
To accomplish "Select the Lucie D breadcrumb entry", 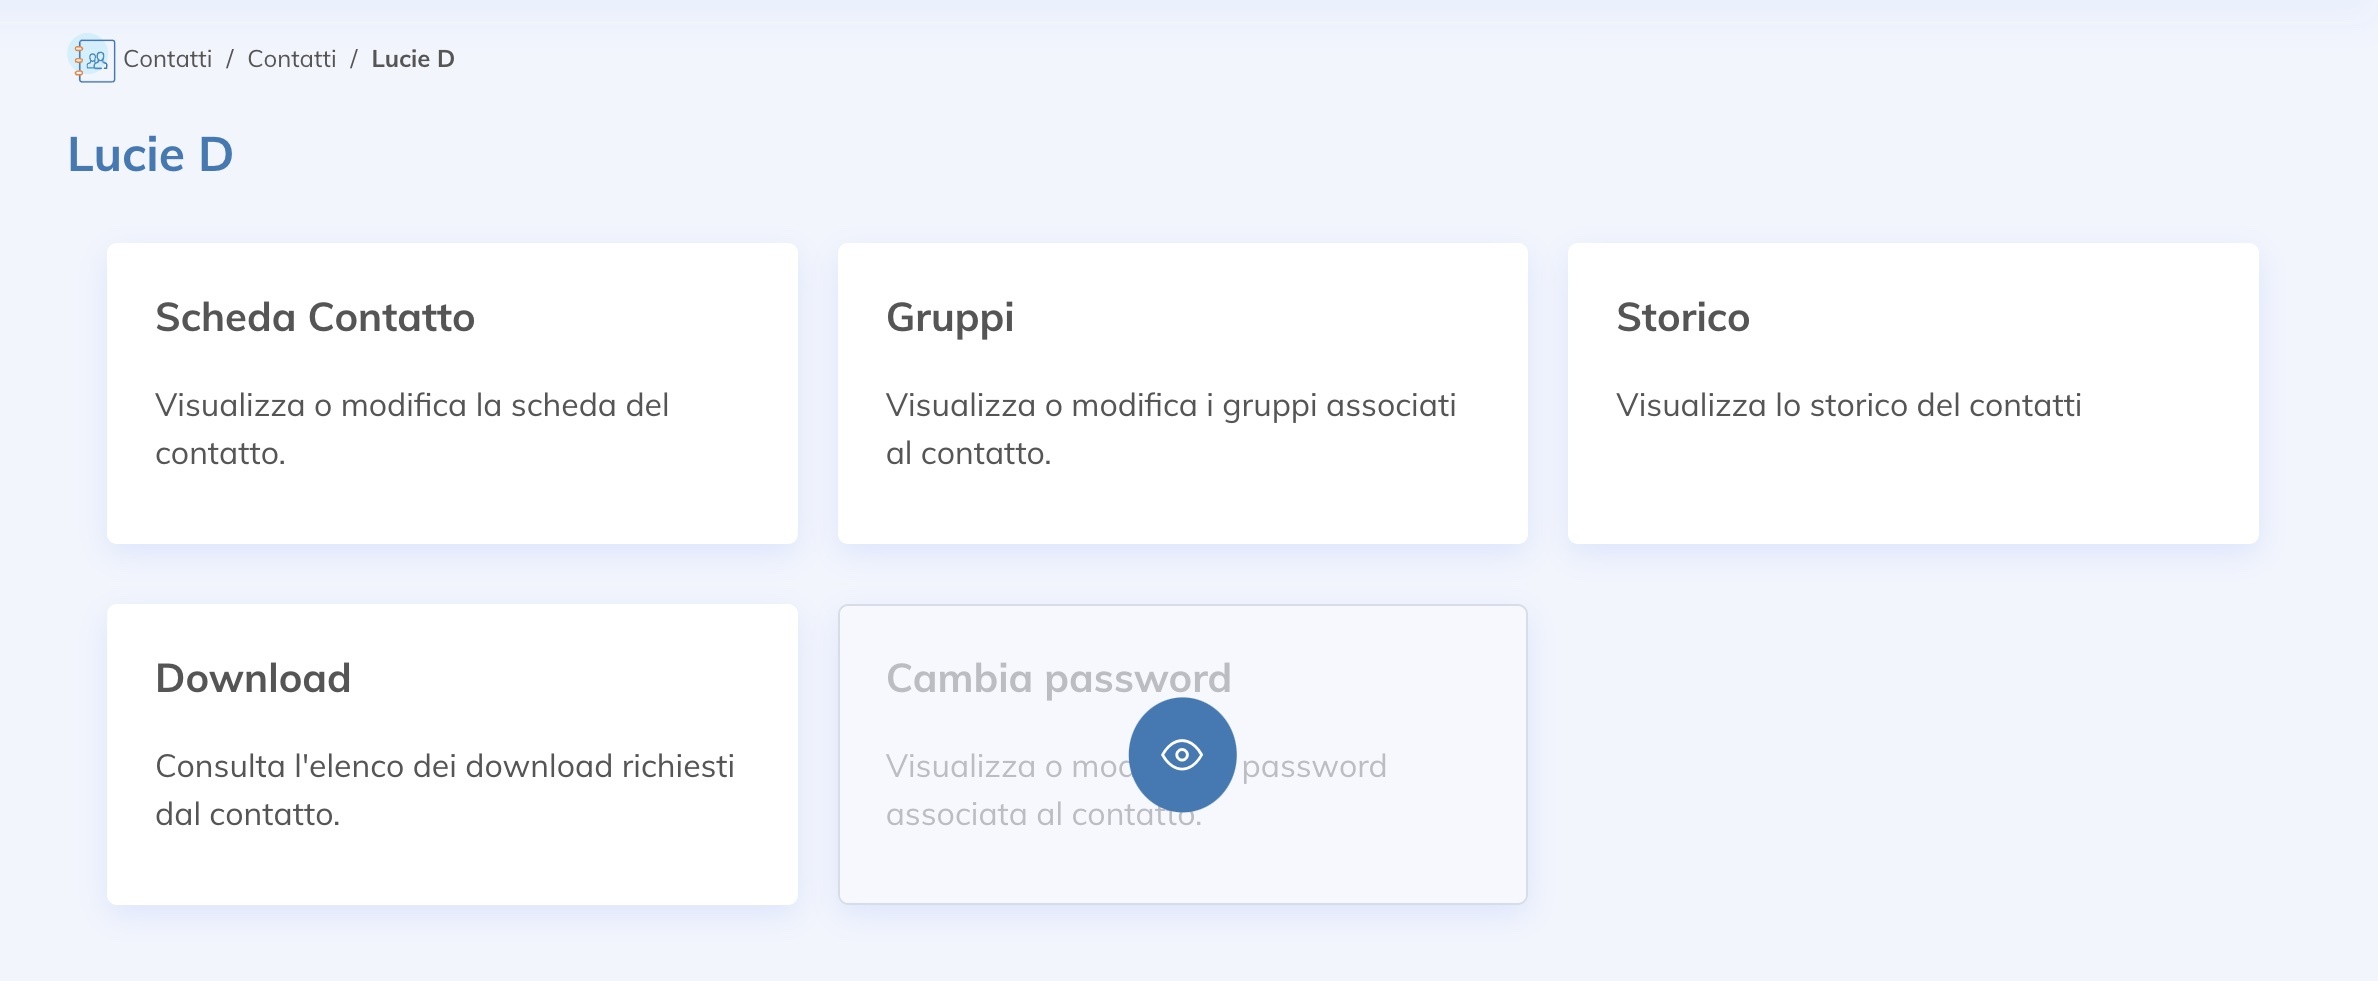I will tap(413, 59).
